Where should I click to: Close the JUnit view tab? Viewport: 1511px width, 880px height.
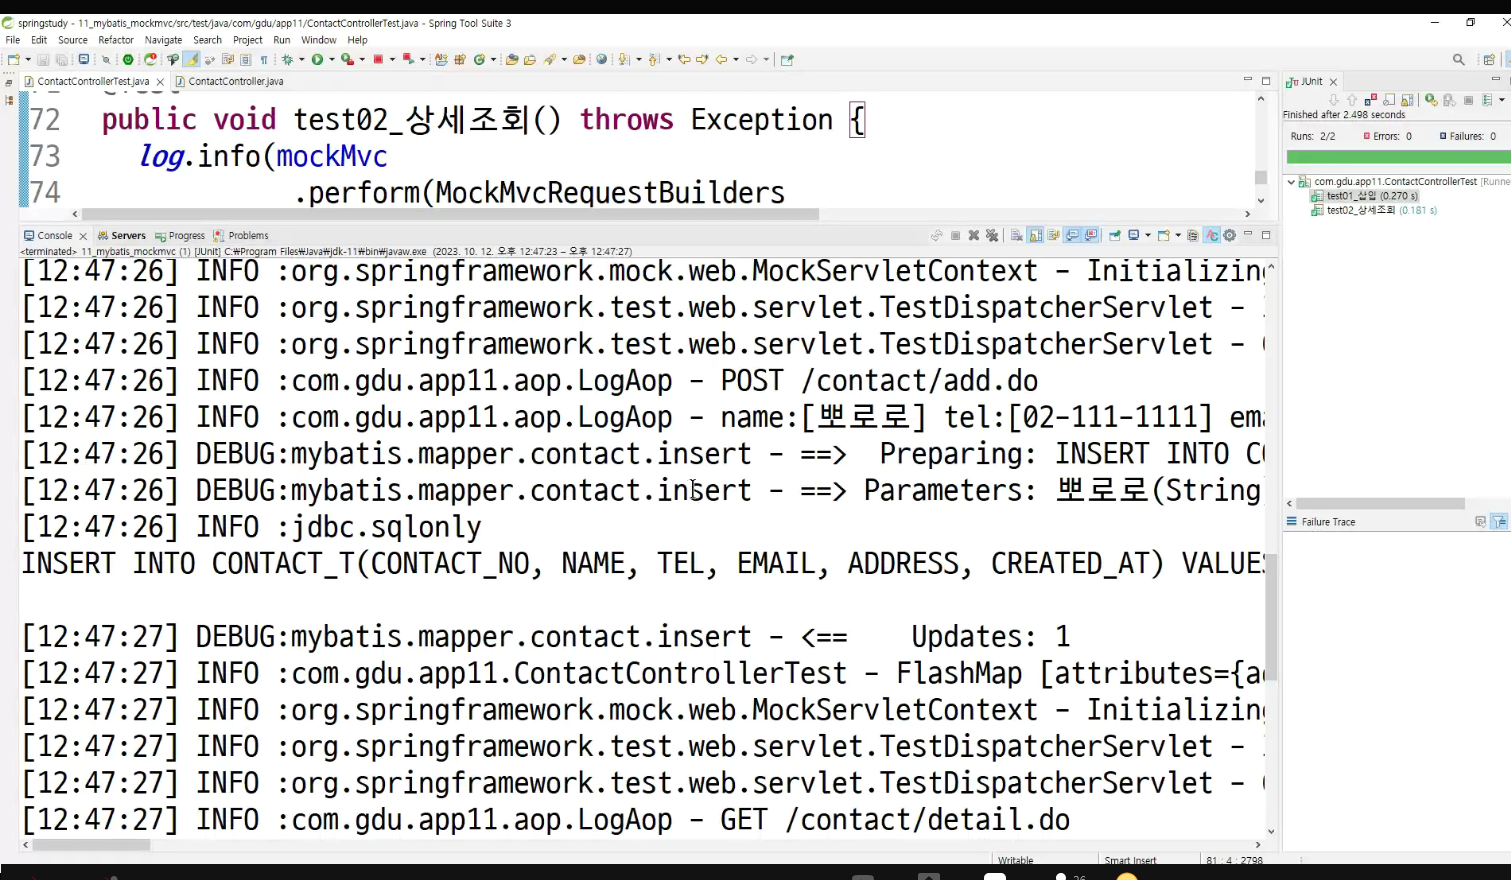pyautogui.click(x=1333, y=82)
